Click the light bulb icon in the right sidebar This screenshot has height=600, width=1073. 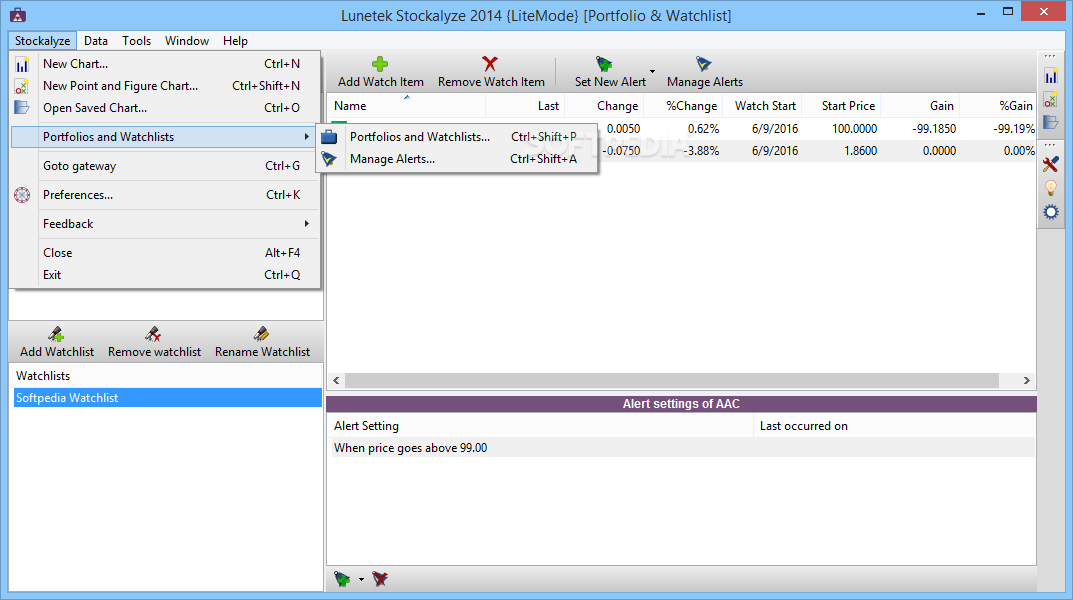1050,187
